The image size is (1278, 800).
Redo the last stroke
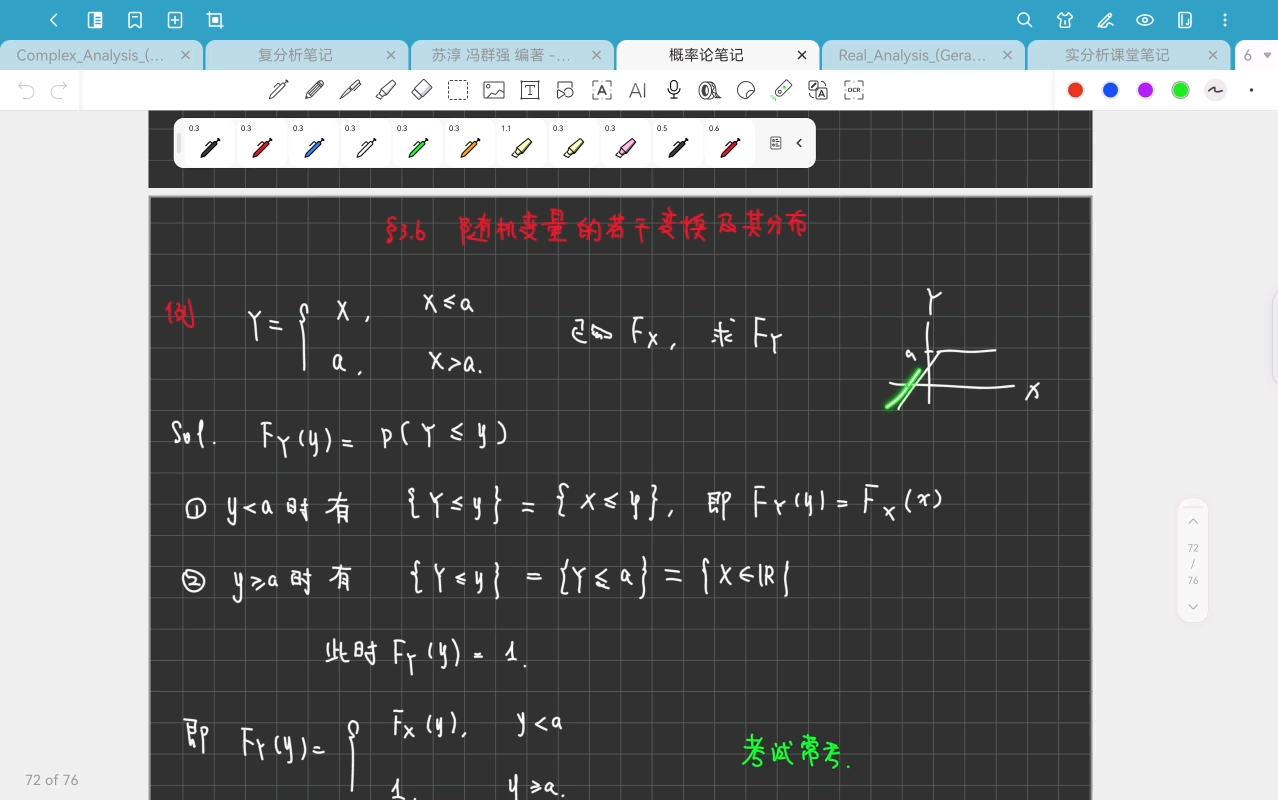[x=59, y=91]
